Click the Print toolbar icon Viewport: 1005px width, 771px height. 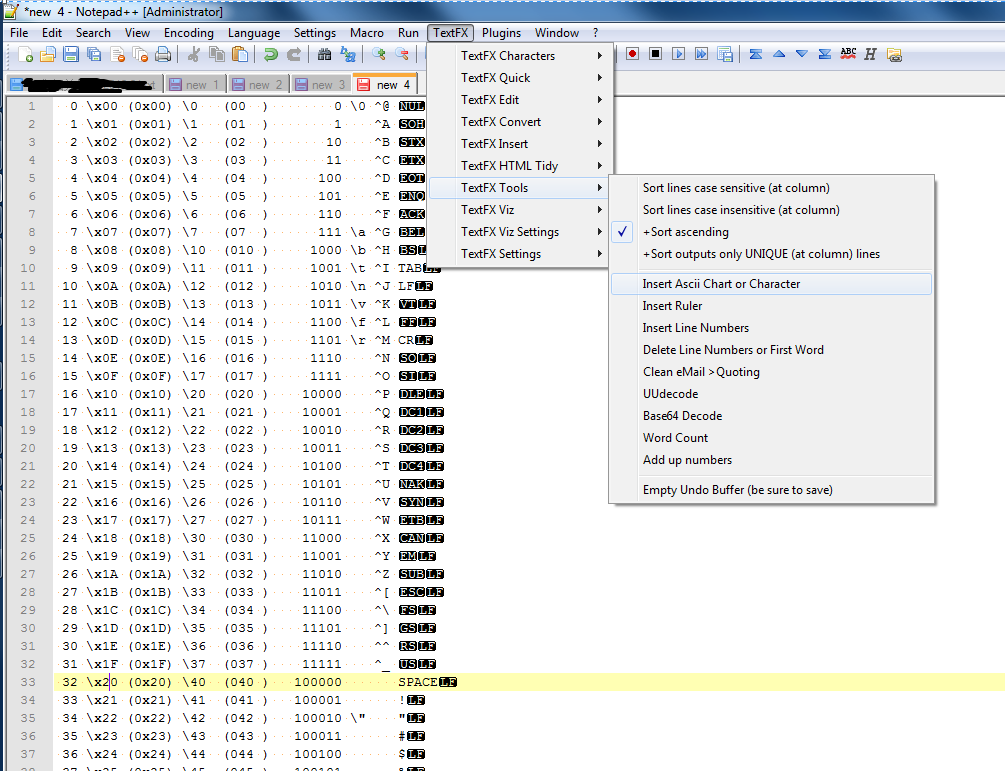[163, 55]
